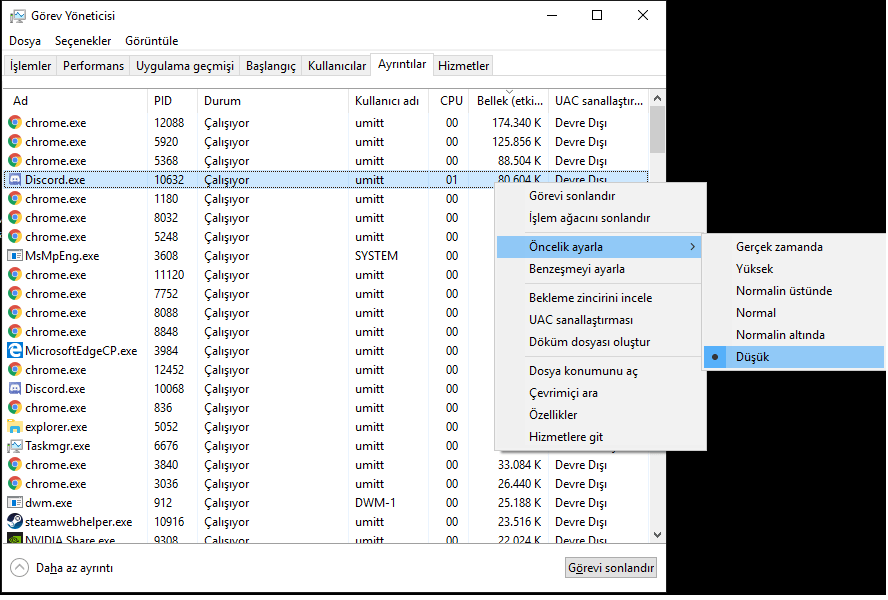Choose Döküm dosyası oluştur
Screen dimensions: 888x600
coord(600,342)
